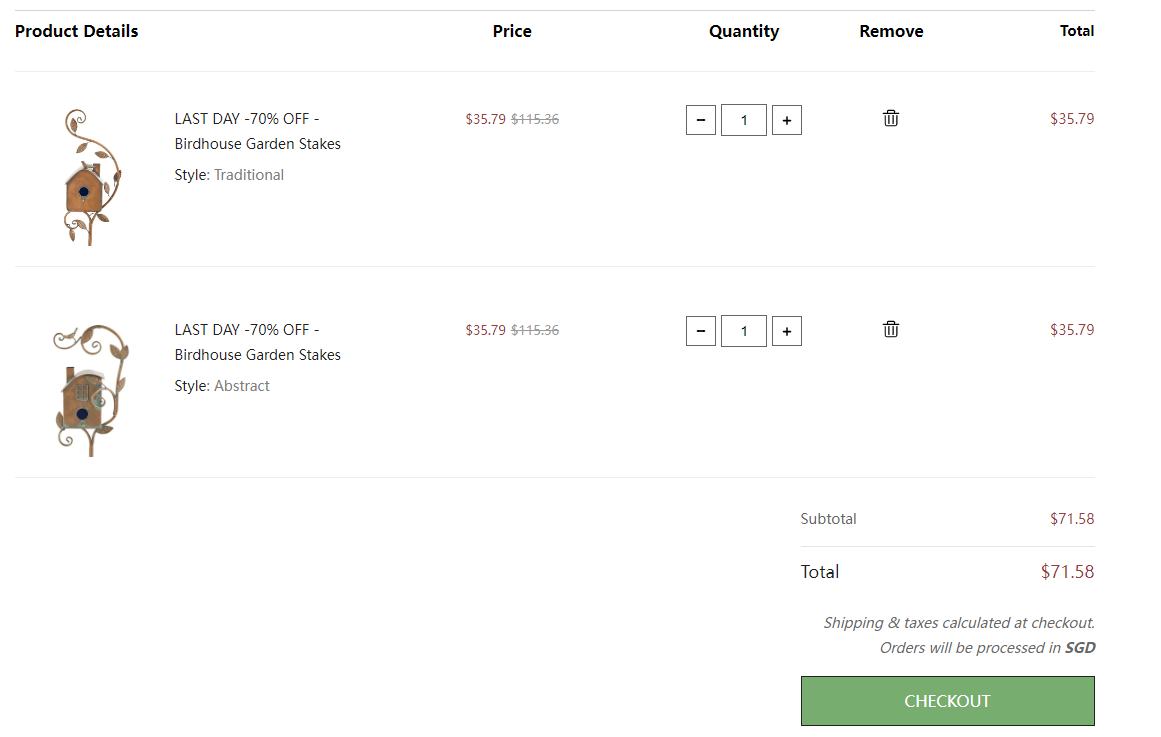This screenshot has height=737, width=1161.
Task: Click the Style: Traditional label
Action: pyautogui.click(x=229, y=175)
